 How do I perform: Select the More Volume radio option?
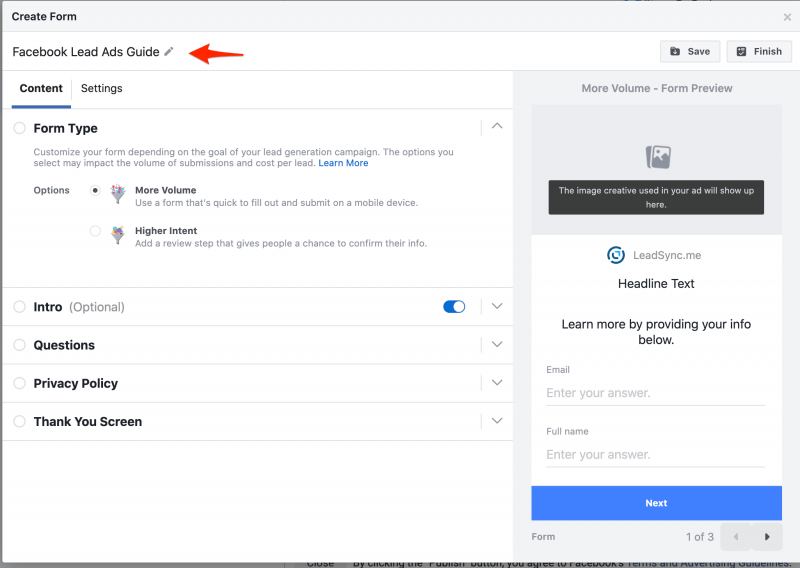pos(95,190)
